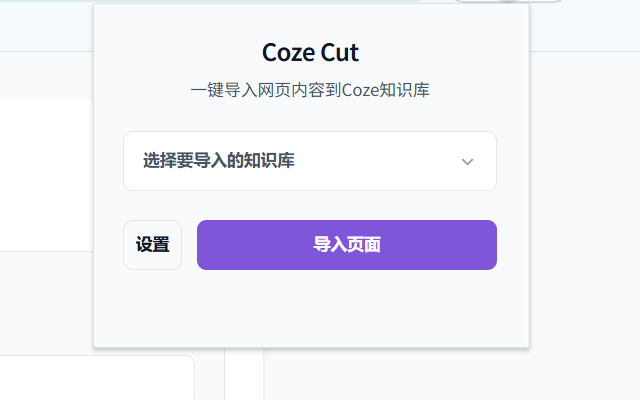Click the rounded white box at bottom left

click(x=97, y=378)
